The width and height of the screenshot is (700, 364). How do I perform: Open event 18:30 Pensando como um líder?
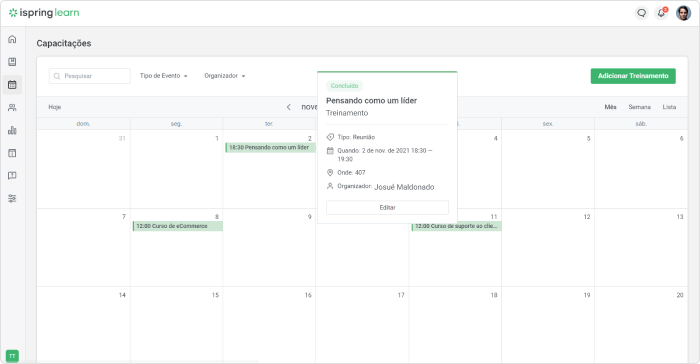271,147
